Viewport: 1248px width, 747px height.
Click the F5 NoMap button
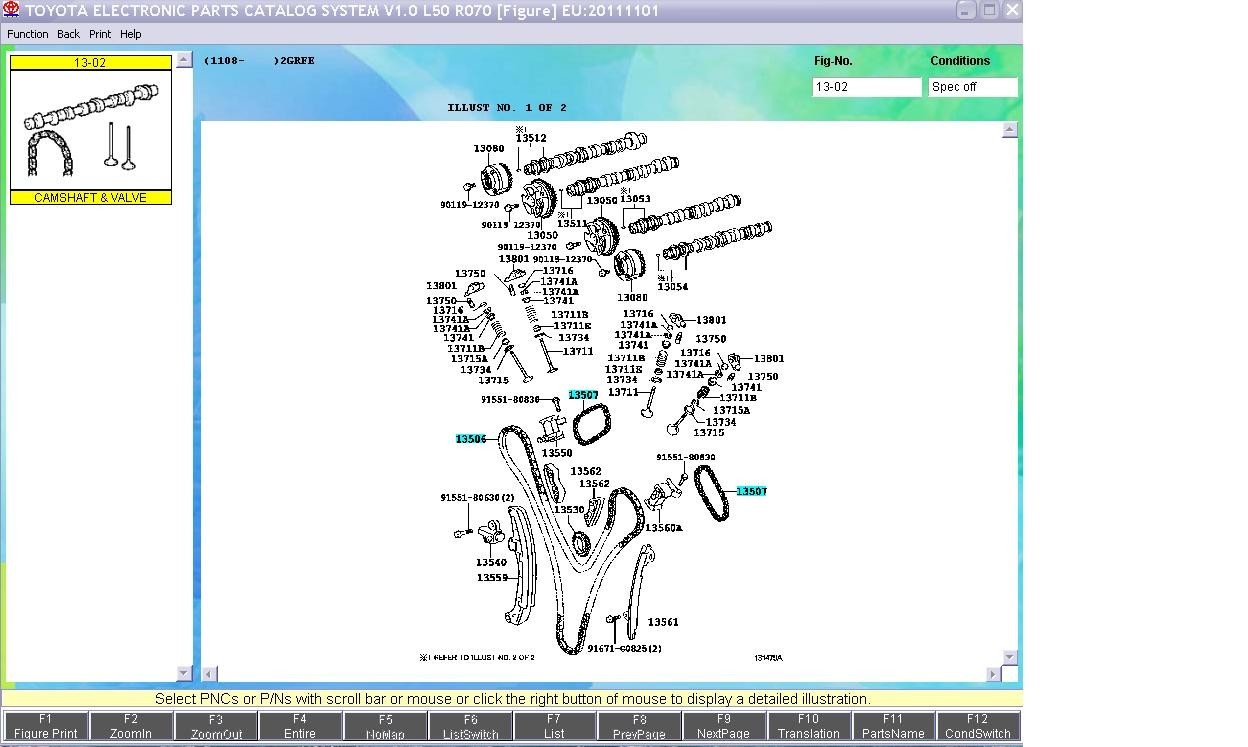pyautogui.click(x=385, y=726)
